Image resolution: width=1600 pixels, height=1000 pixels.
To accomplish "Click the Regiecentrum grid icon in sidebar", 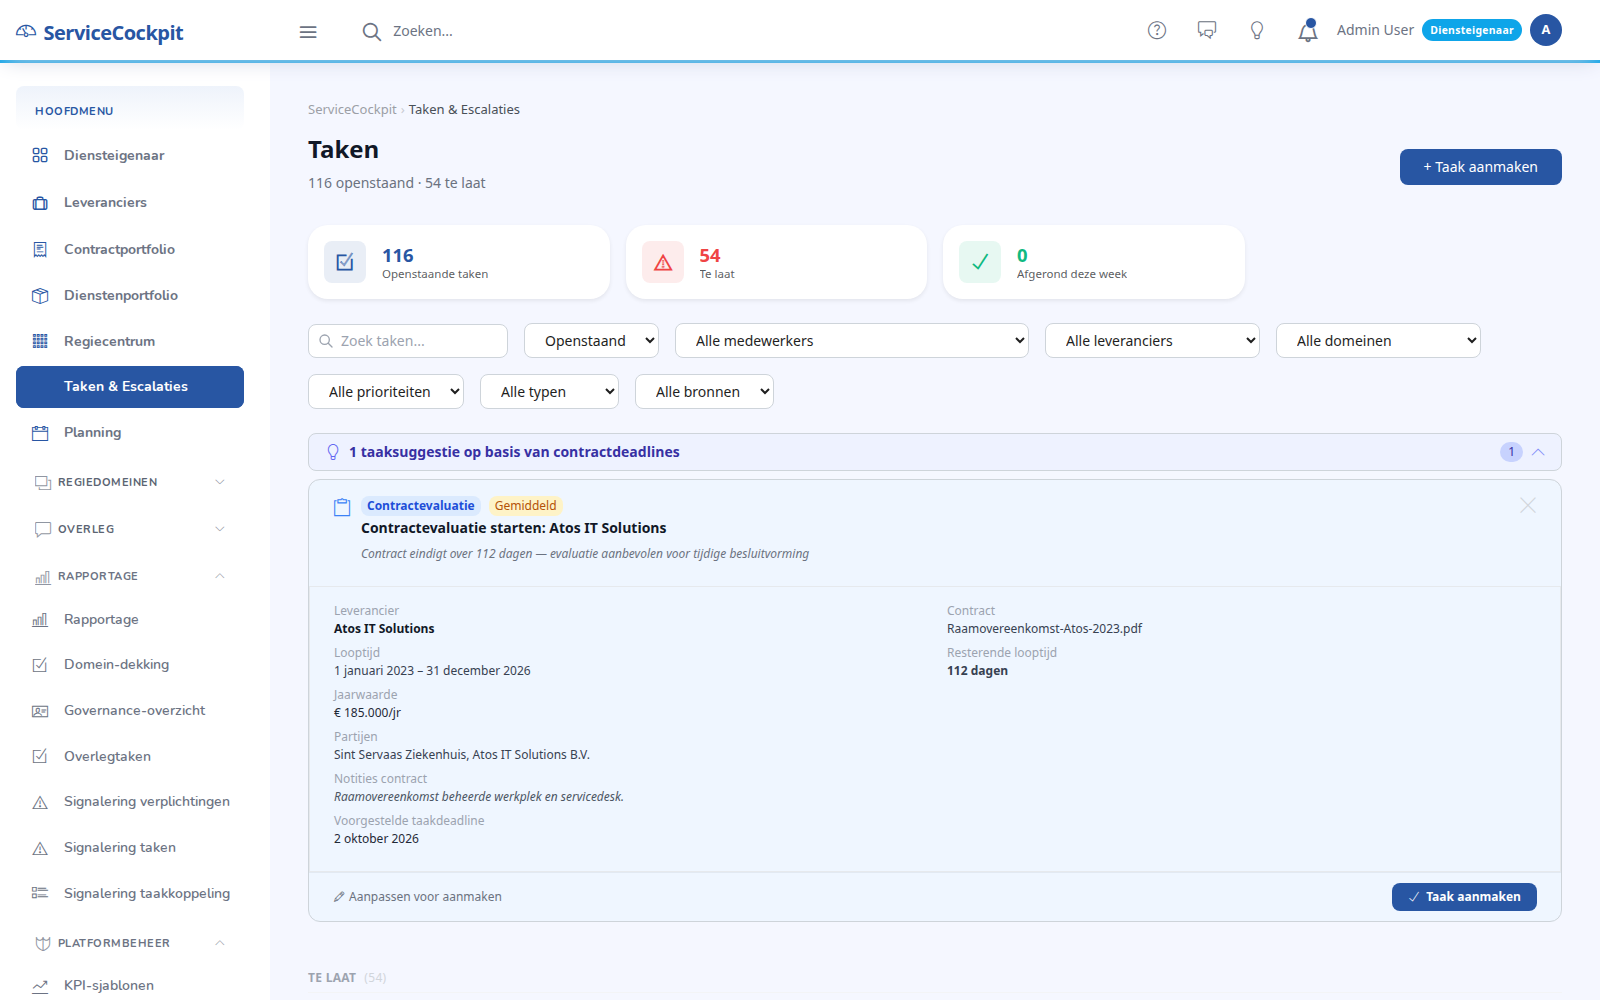I will [40, 341].
